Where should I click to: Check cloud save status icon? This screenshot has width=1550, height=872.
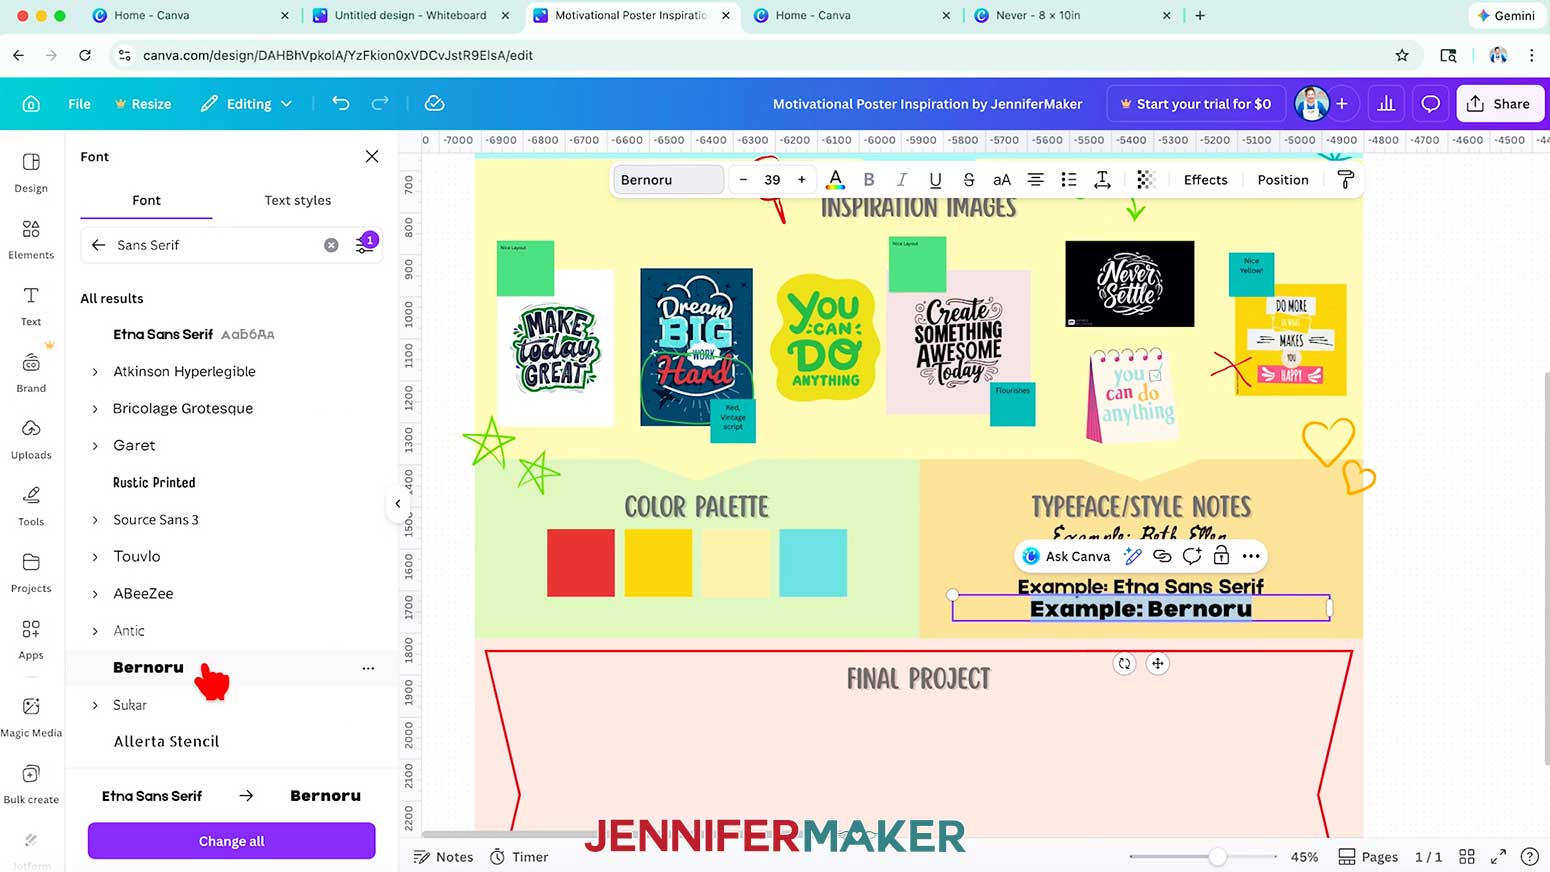click(x=434, y=103)
